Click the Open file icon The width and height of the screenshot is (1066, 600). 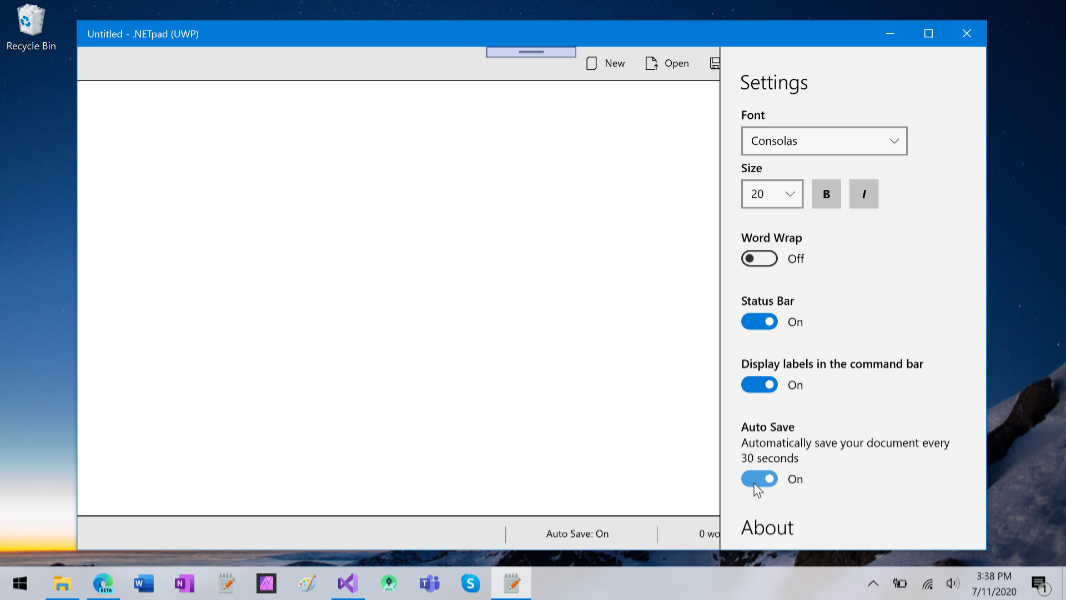(652, 63)
